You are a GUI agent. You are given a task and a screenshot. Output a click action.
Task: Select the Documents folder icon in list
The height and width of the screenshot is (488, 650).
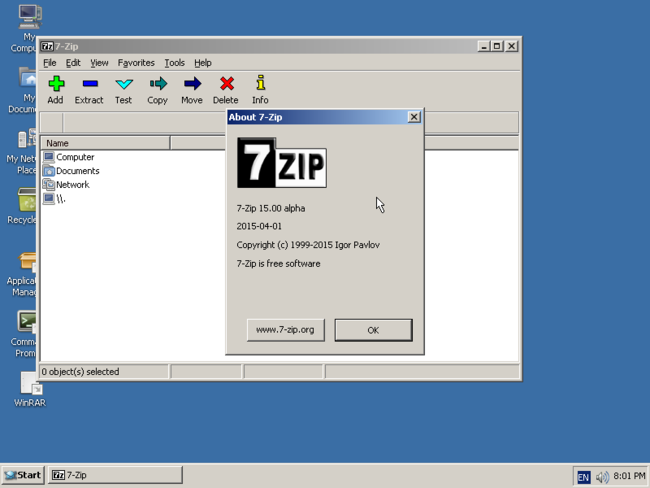pyautogui.click(x=49, y=170)
